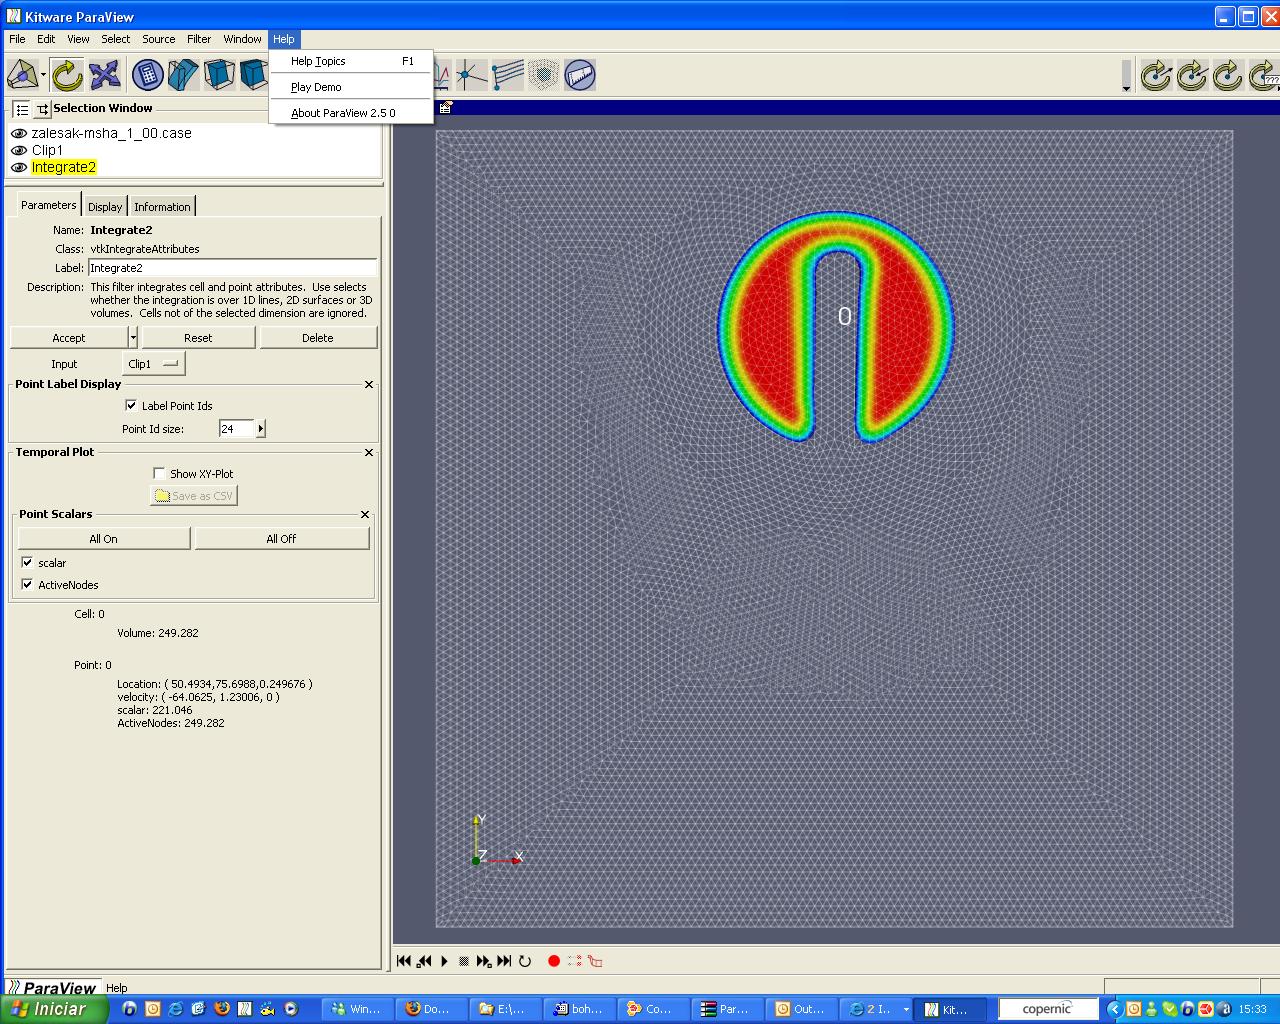Click the Accept button
The image size is (1280, 1024).
click(69, 338)
